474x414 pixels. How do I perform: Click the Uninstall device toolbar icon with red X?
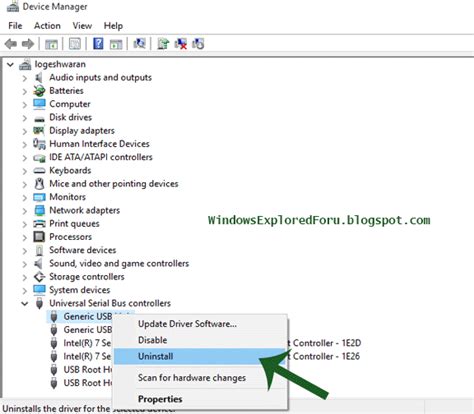(x=181, y=44)
